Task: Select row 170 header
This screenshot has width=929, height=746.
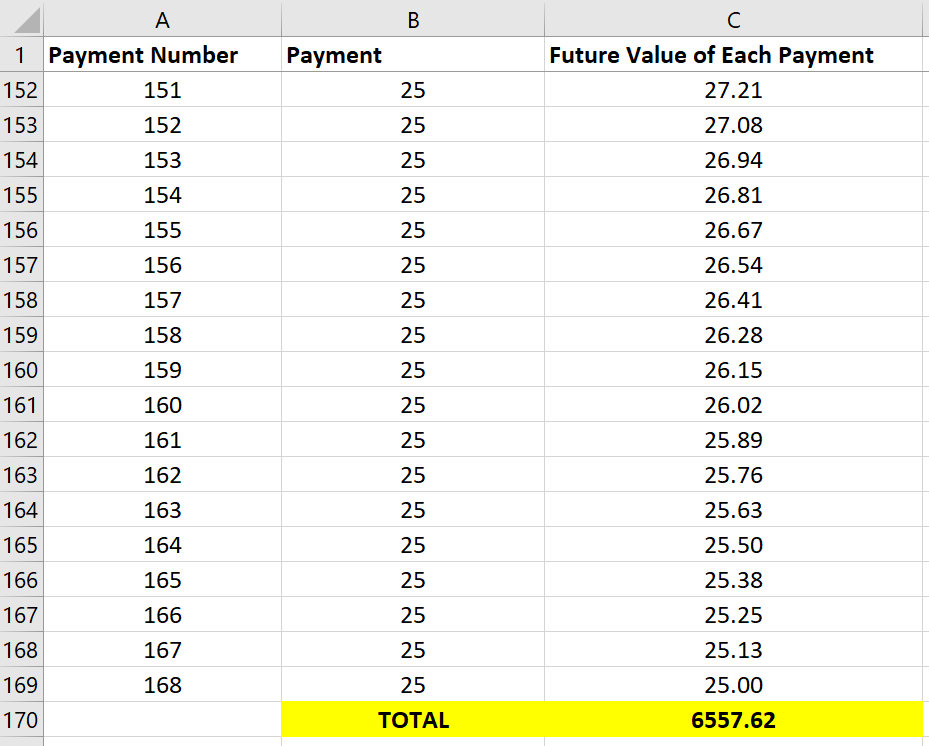Action: coord(21,720)
